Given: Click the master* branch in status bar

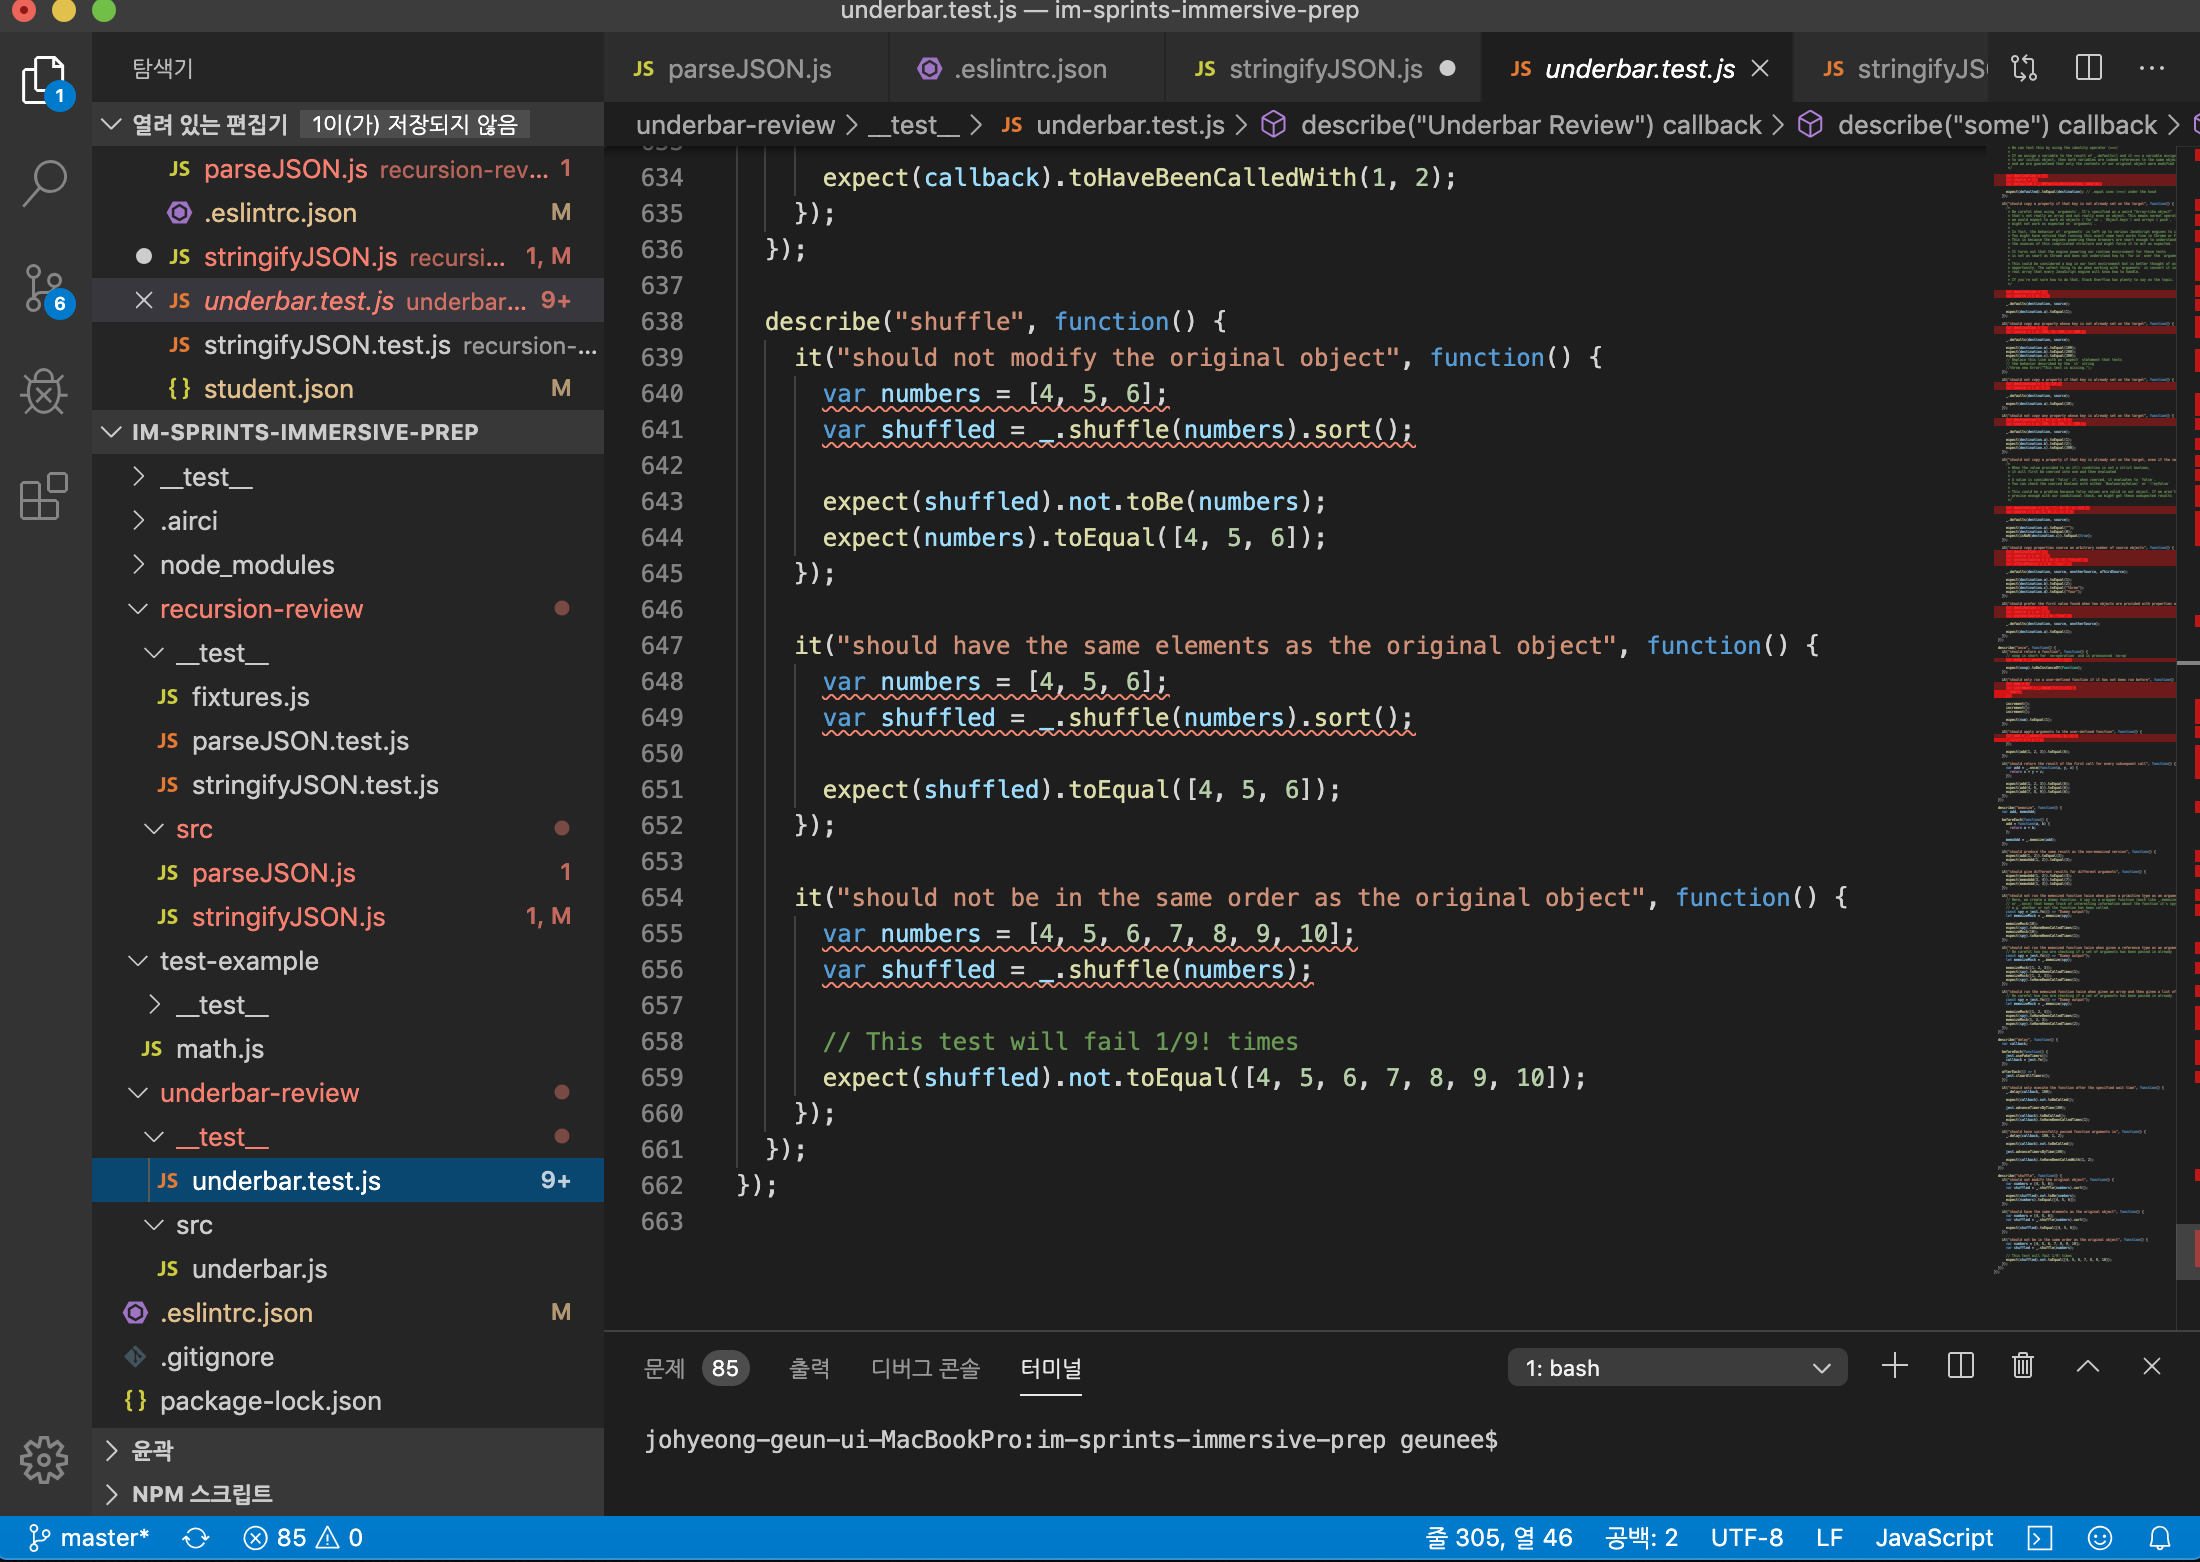Looking at the screenshot, I should click(x=90, y=1538).
